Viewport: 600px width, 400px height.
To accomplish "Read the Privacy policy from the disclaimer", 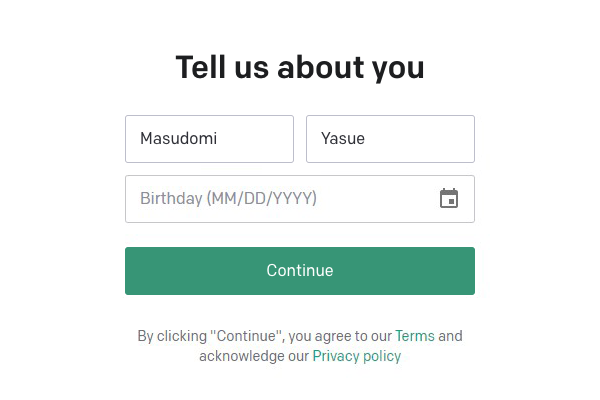I will click(357, 356).
